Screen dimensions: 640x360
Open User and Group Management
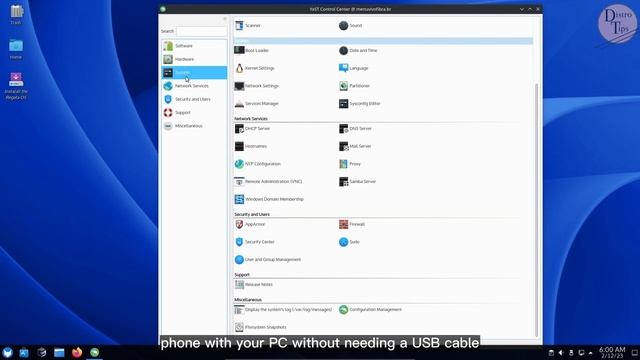(x=268, y=260)
